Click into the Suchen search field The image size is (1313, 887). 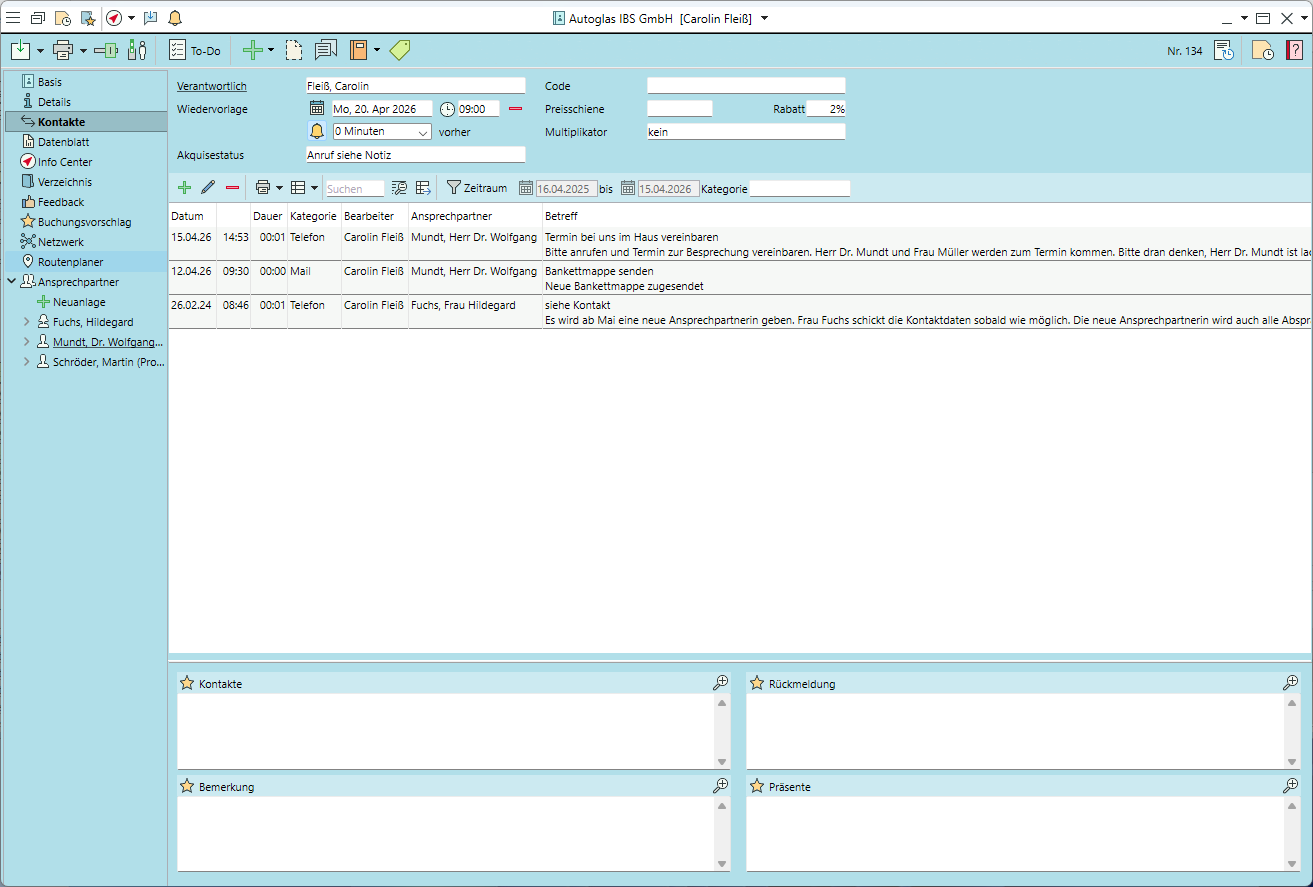(x=355, y=188)
